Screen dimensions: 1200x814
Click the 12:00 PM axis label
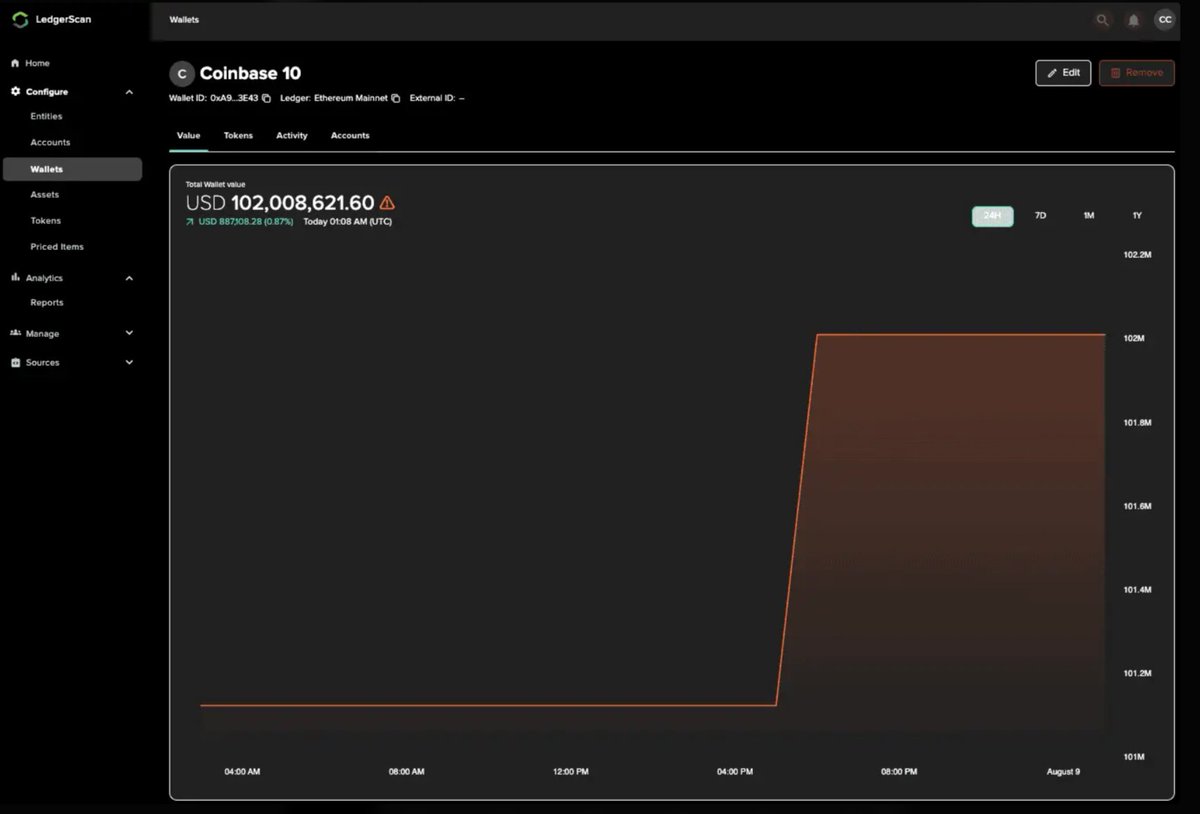pyautogui.click(x=570, y=772)
